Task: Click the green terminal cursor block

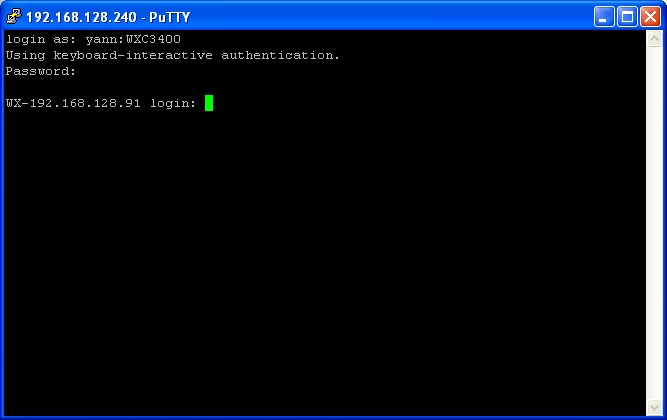Action: tap(209, 103)
